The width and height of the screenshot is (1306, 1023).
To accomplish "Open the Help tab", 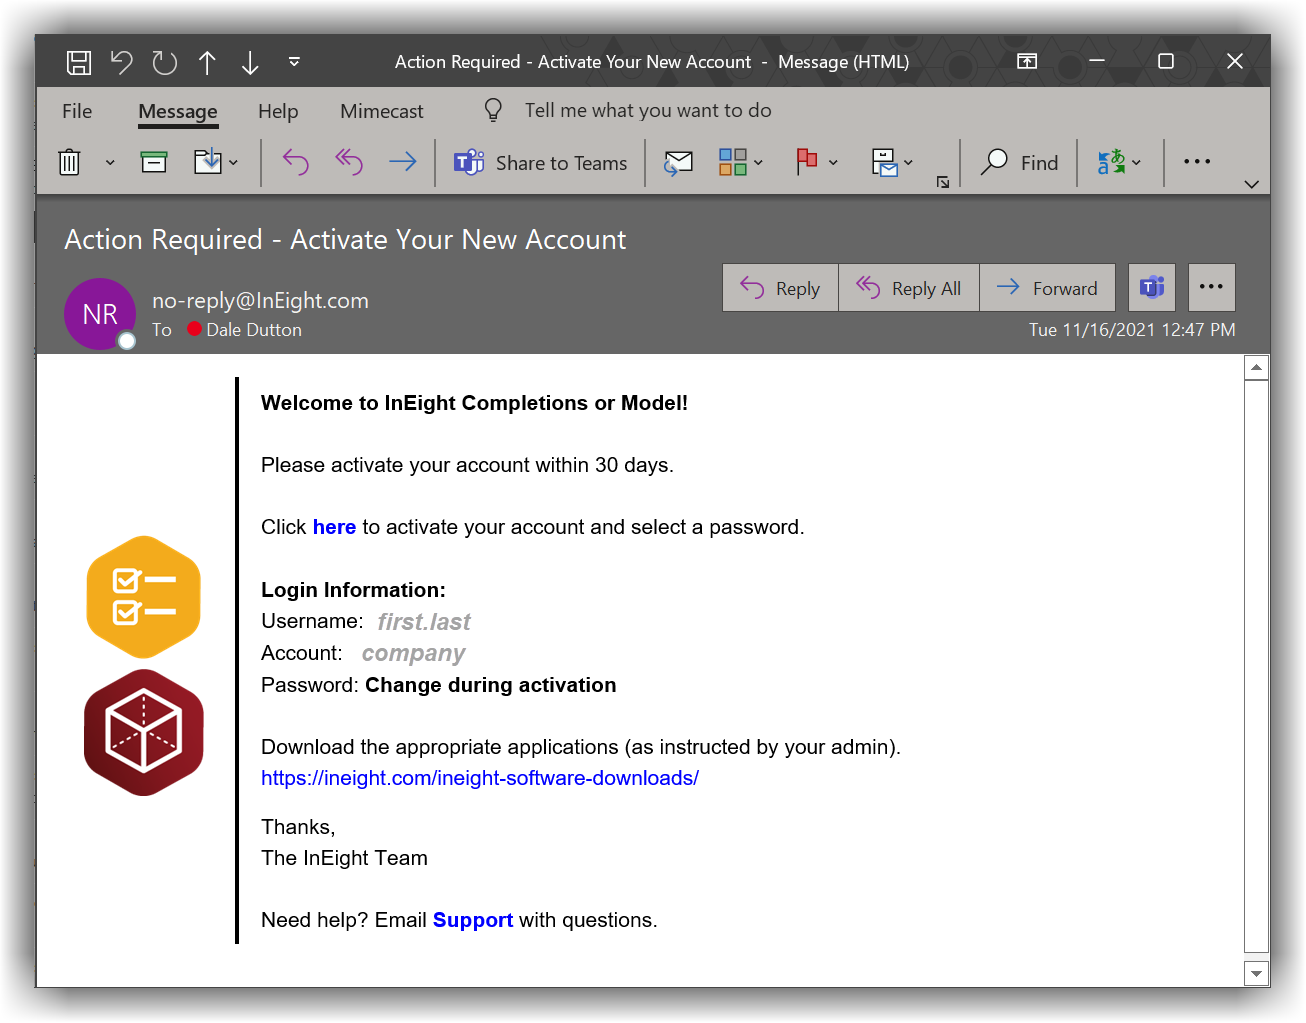I will 278,111.
